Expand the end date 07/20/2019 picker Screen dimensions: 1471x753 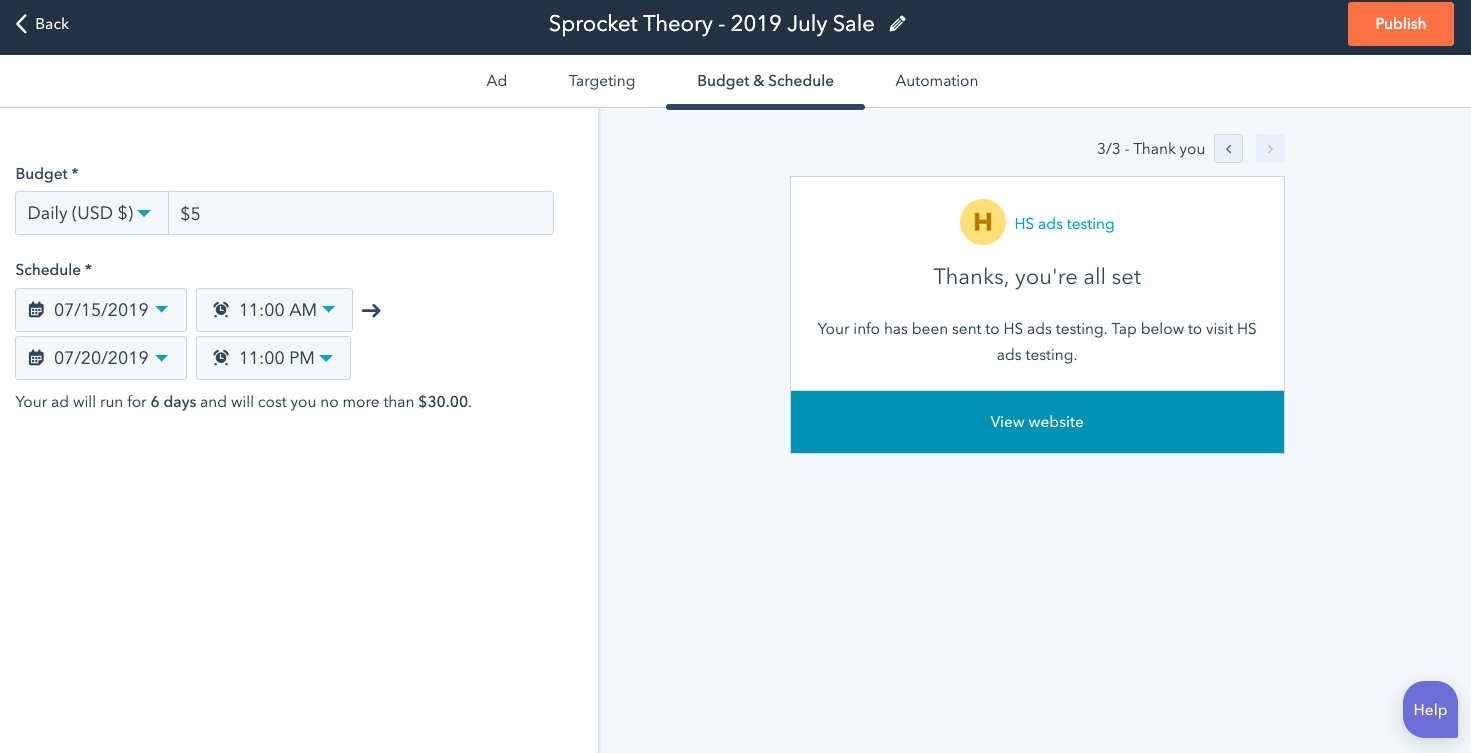click(101, 358)
